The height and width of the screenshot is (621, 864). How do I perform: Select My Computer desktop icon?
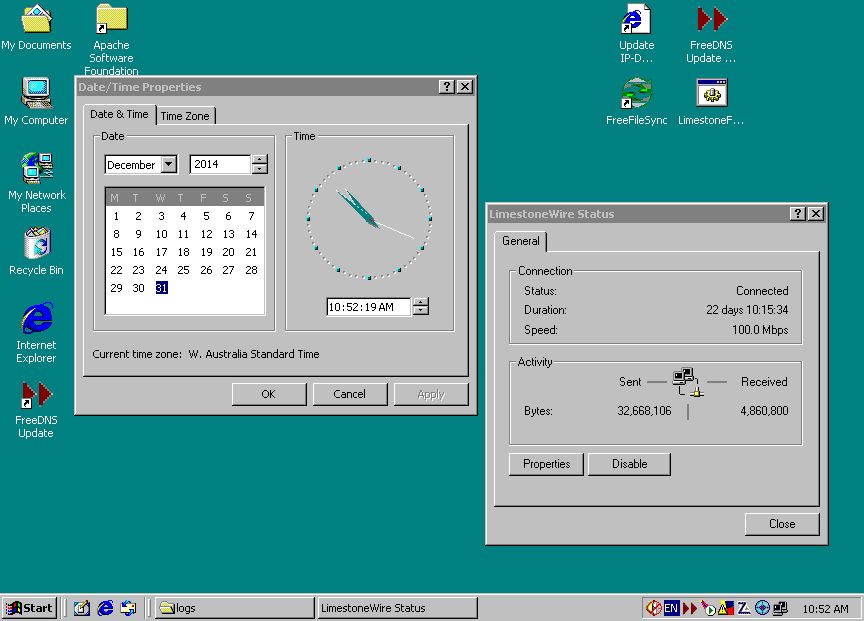click(x=36, y=101)
